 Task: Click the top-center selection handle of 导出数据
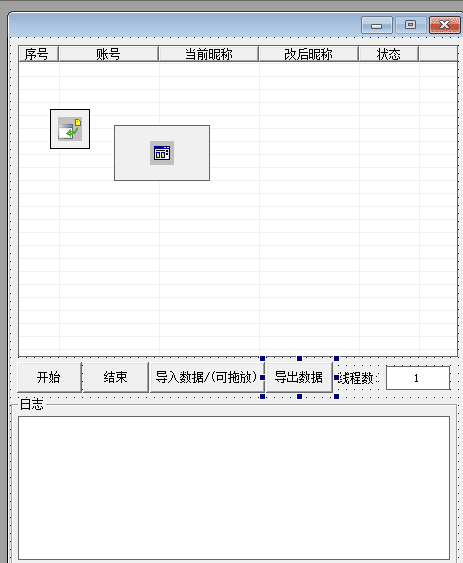(299, 358)
